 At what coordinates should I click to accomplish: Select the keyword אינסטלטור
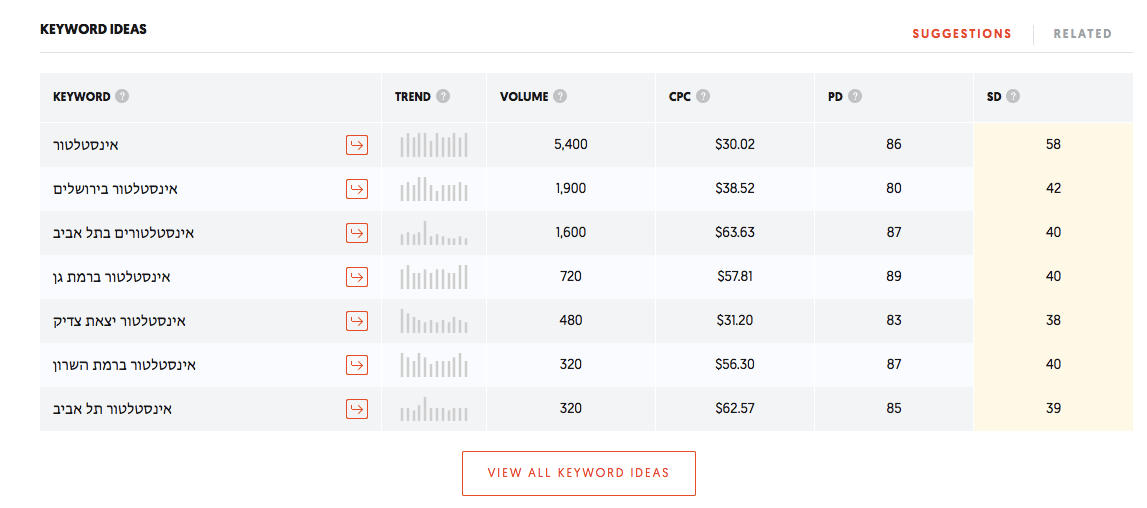tap(86, 145)
